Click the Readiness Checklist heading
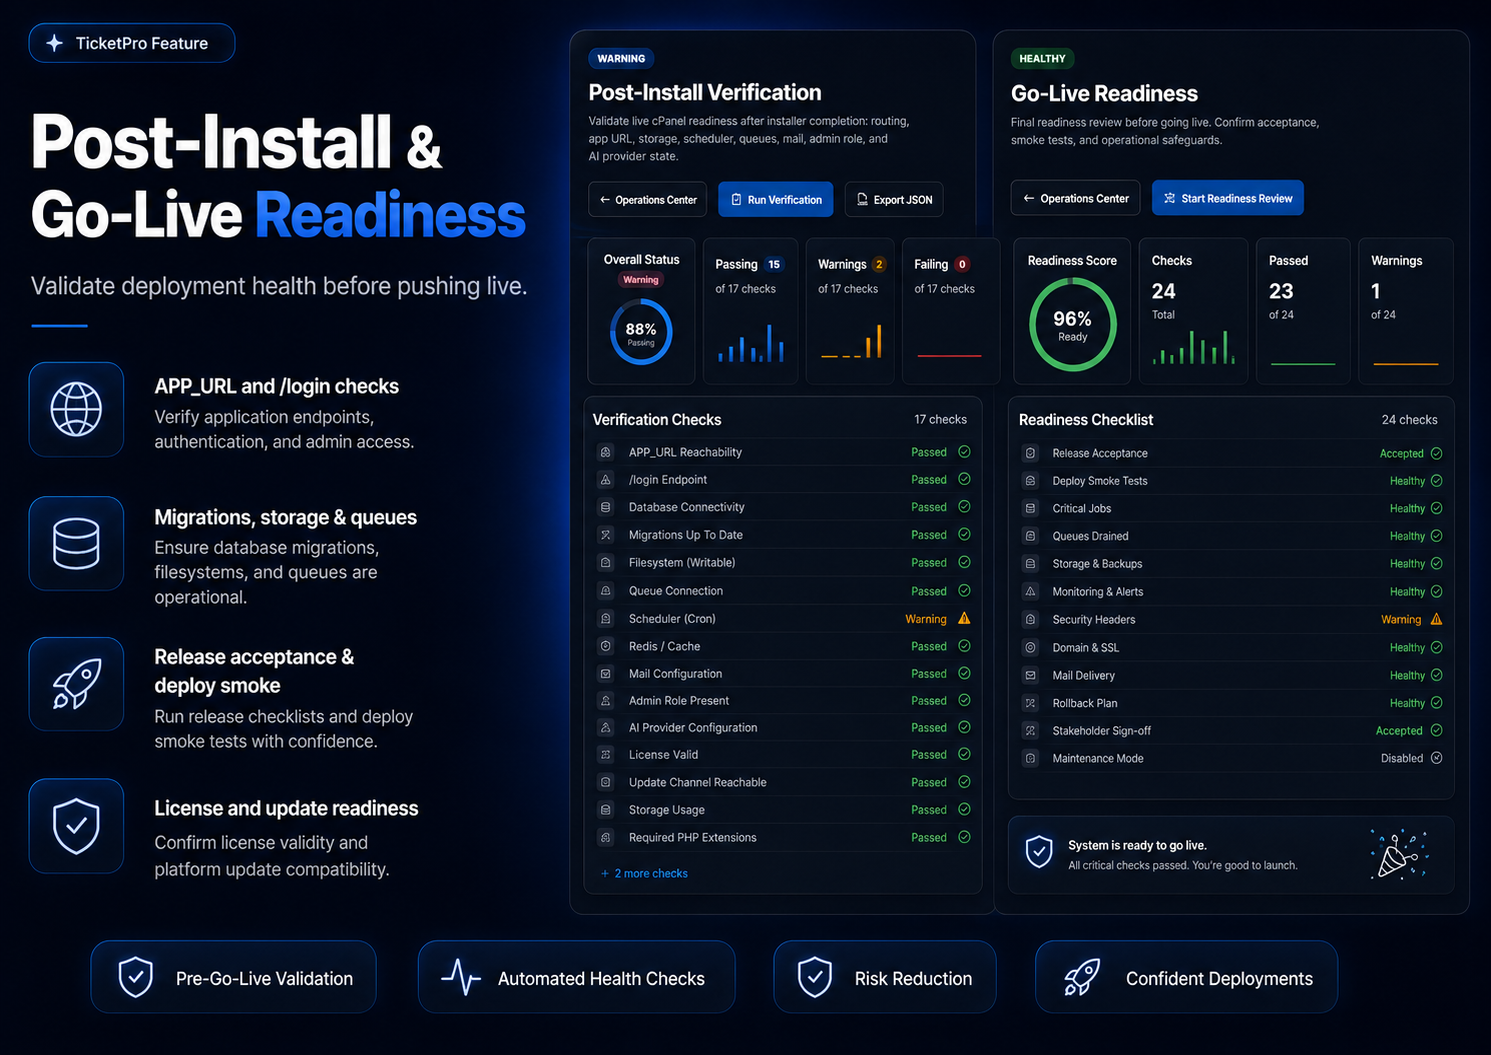 point(1086,420)
